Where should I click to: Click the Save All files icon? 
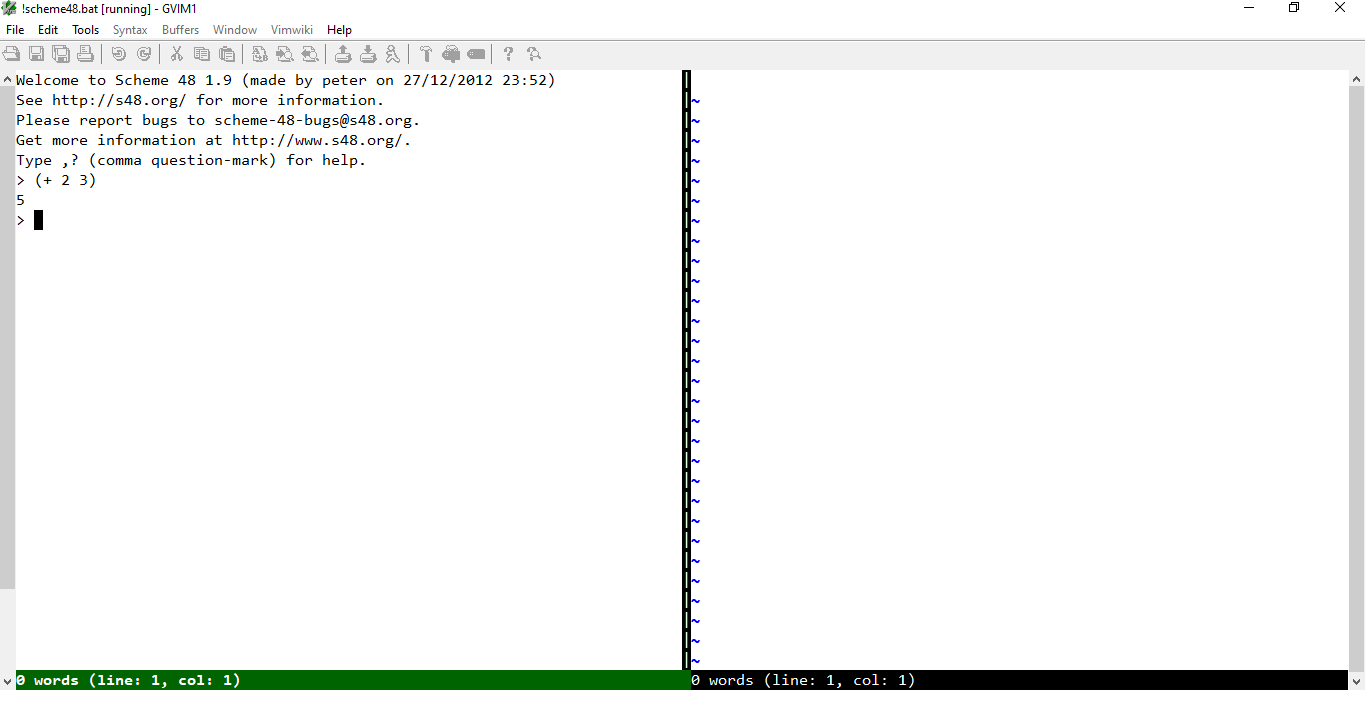tap(61, 54)
